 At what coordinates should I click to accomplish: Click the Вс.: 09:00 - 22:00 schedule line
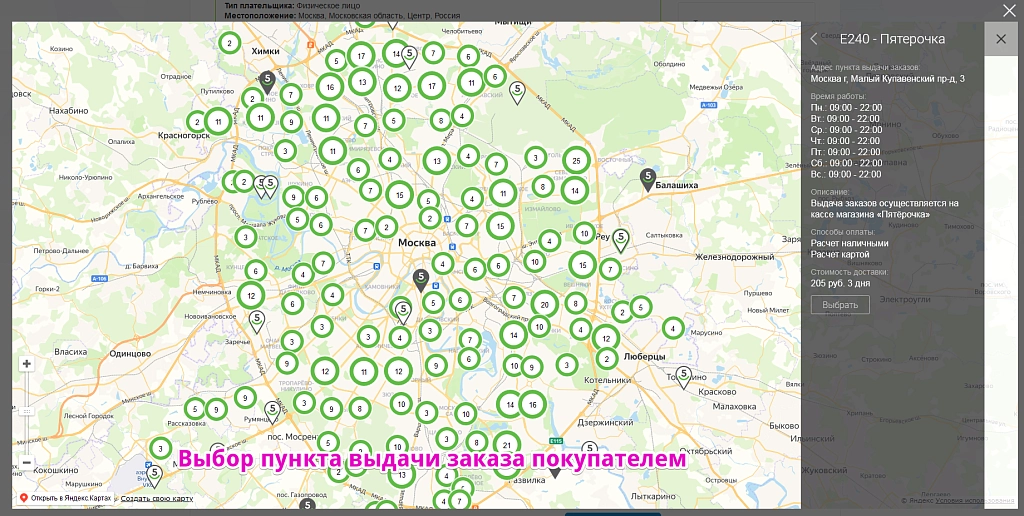point(846,174)
